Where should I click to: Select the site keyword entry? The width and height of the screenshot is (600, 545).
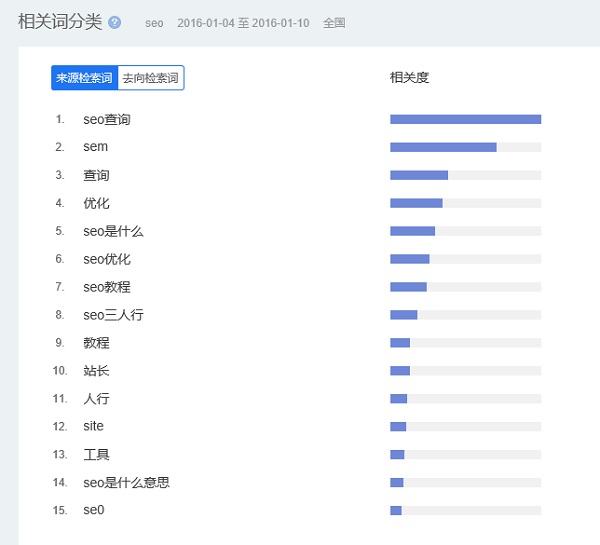pos(93,426)
